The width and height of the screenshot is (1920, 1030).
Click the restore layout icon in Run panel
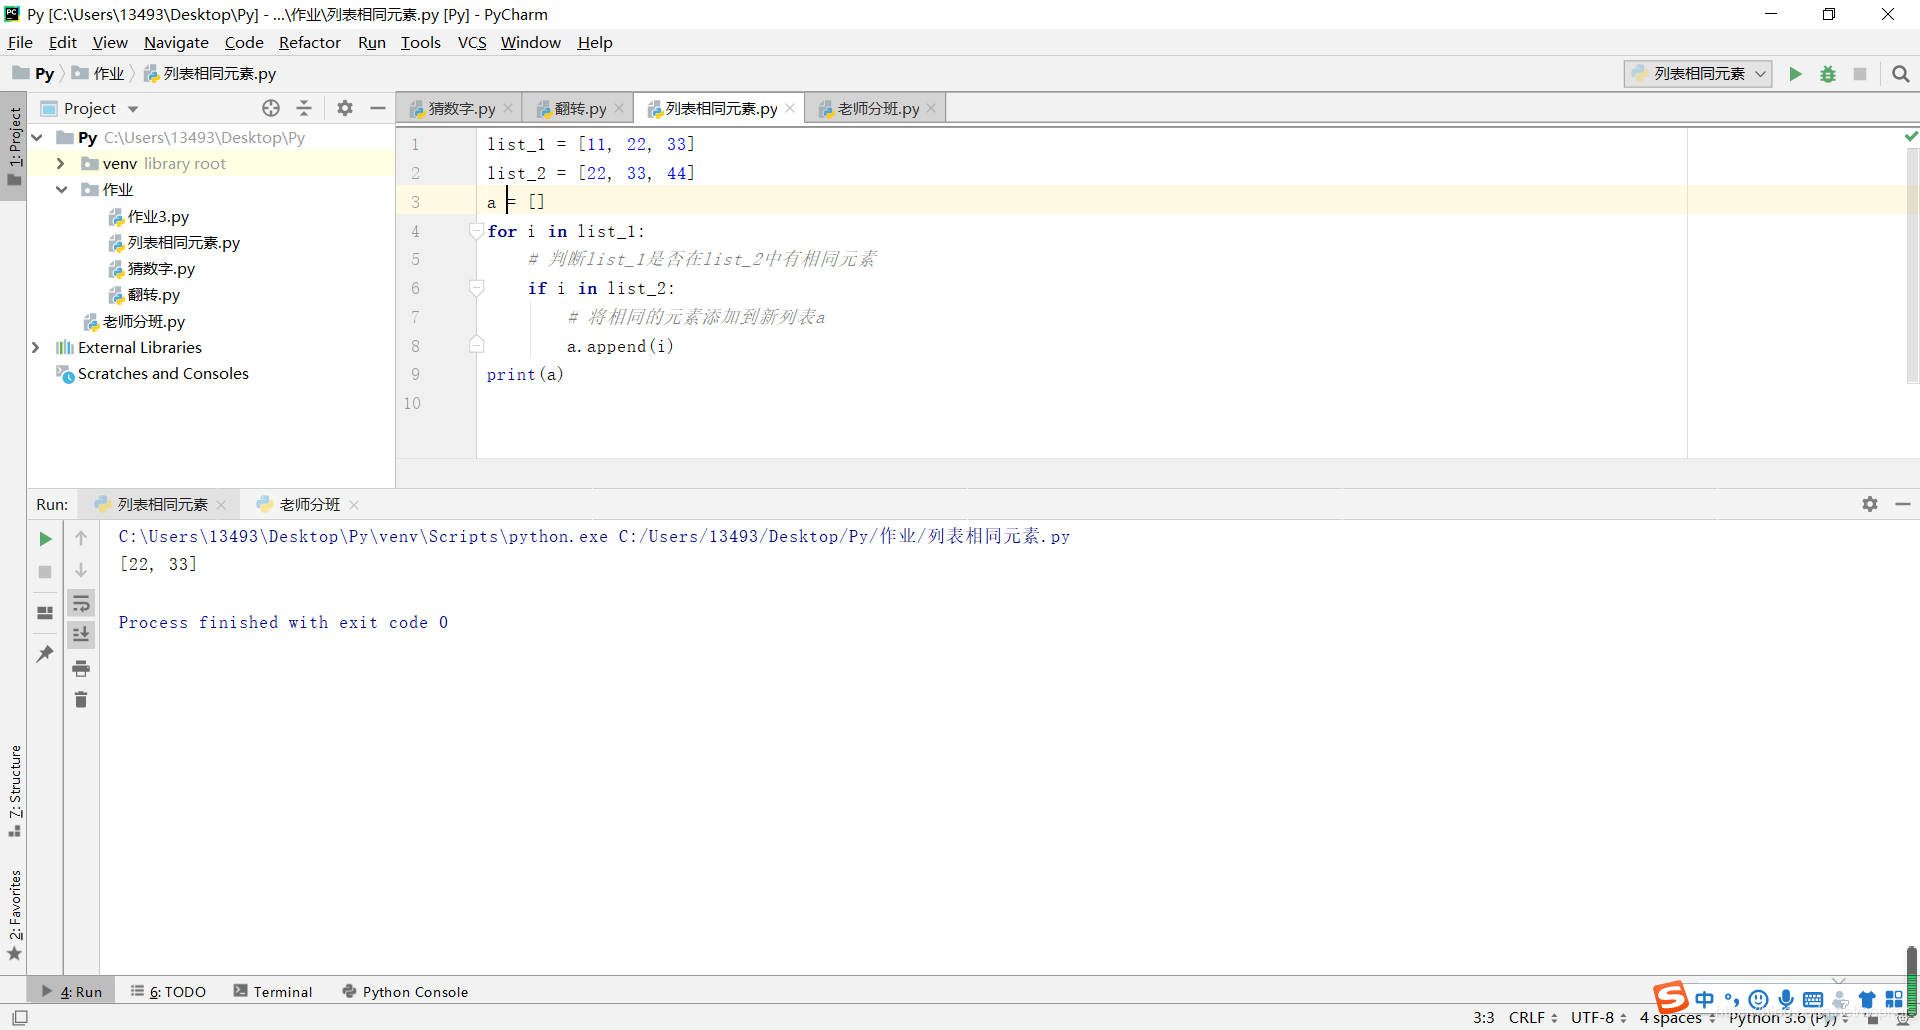[x=45, y=613]
